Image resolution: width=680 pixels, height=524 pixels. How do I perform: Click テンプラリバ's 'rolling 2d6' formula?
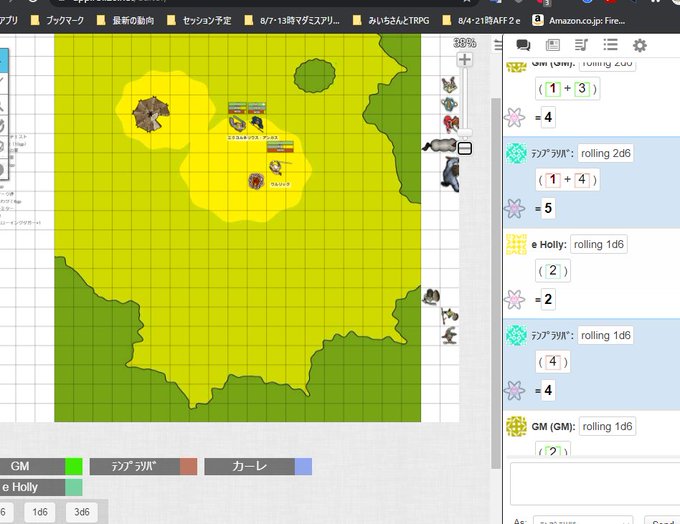pos(605,153)
